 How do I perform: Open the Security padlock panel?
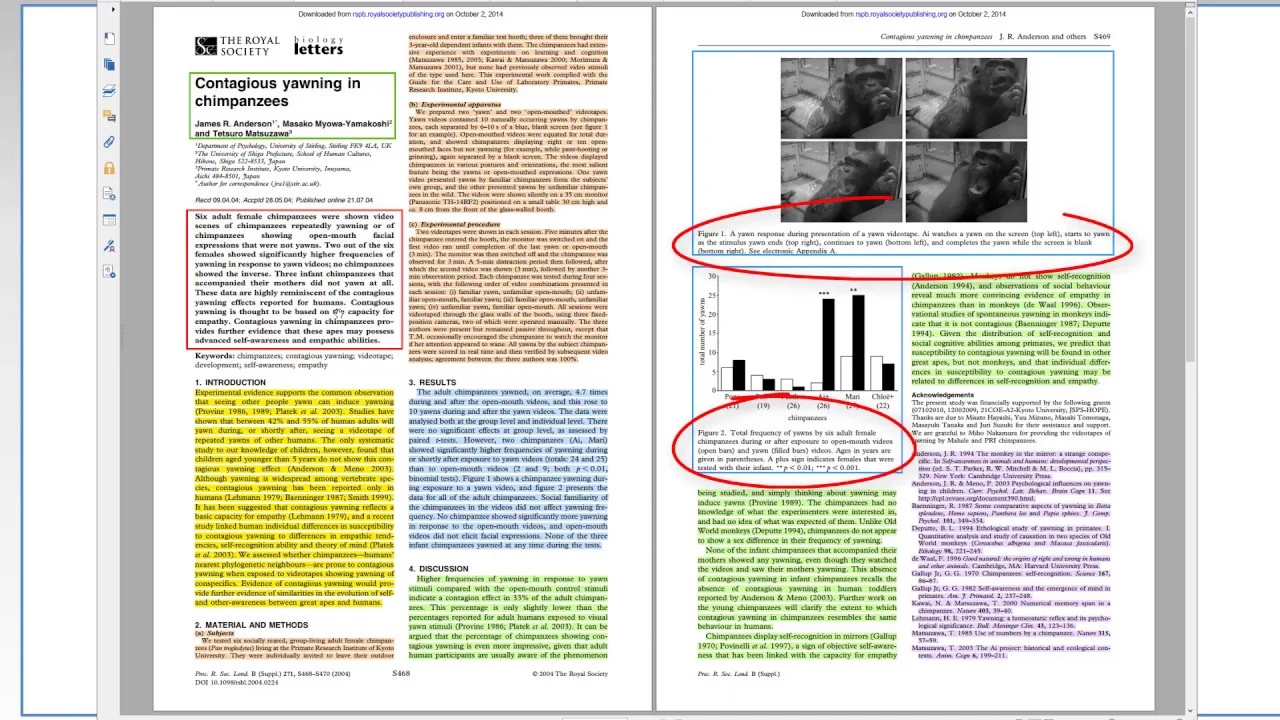click(109, 168)
